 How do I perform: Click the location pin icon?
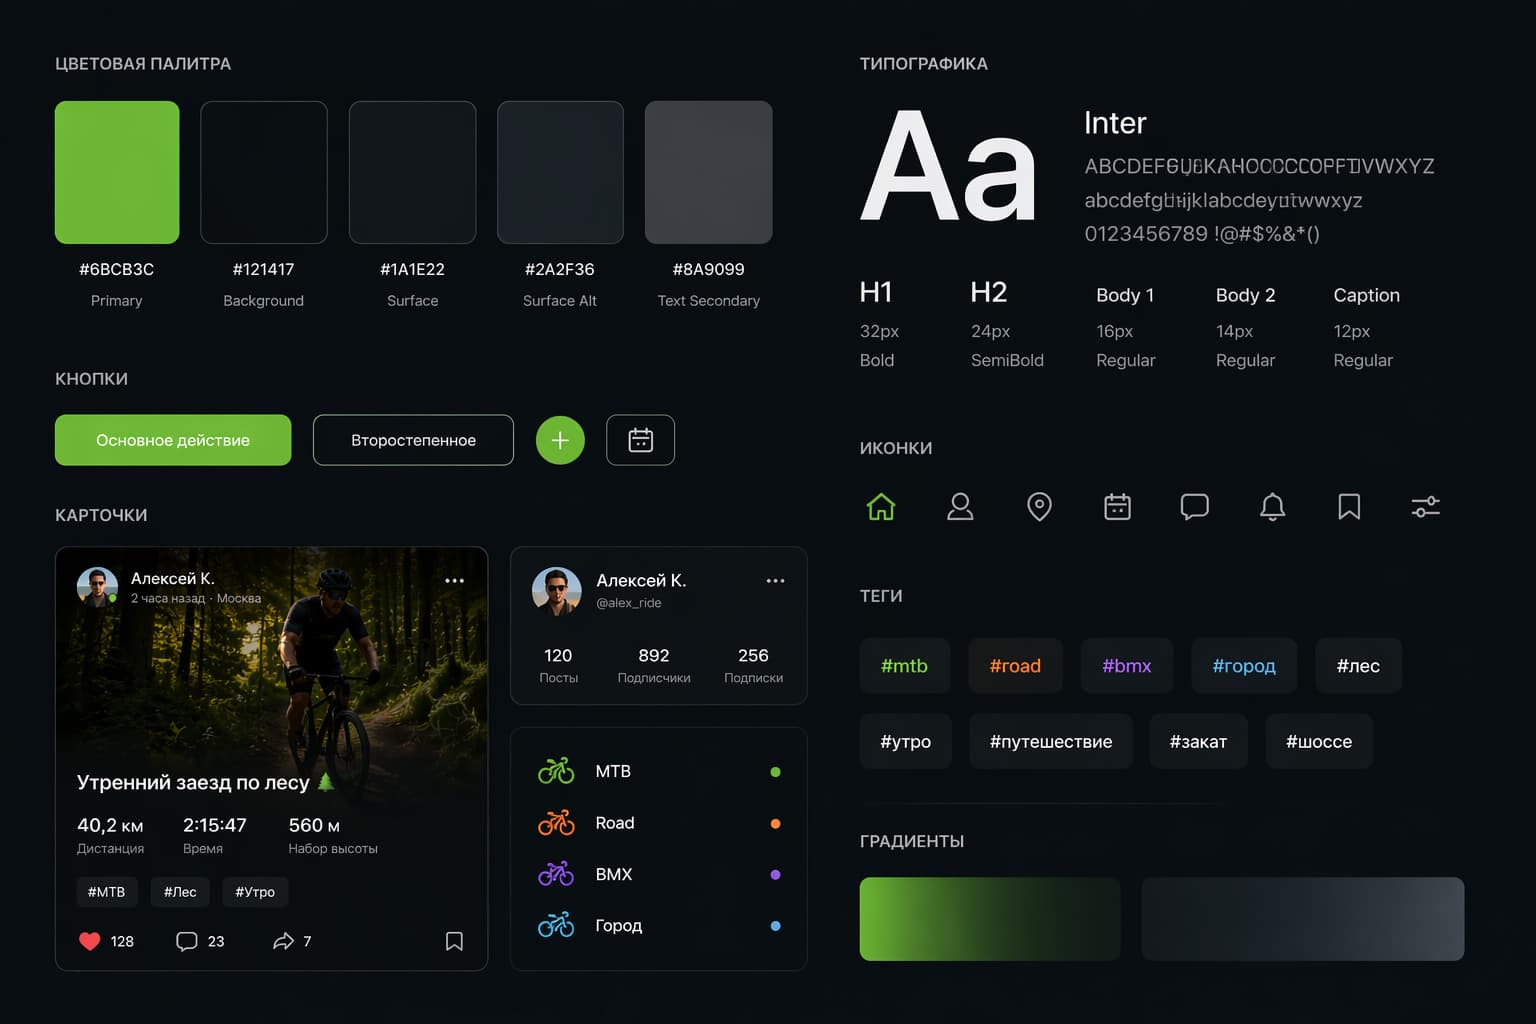[1039, 507]
